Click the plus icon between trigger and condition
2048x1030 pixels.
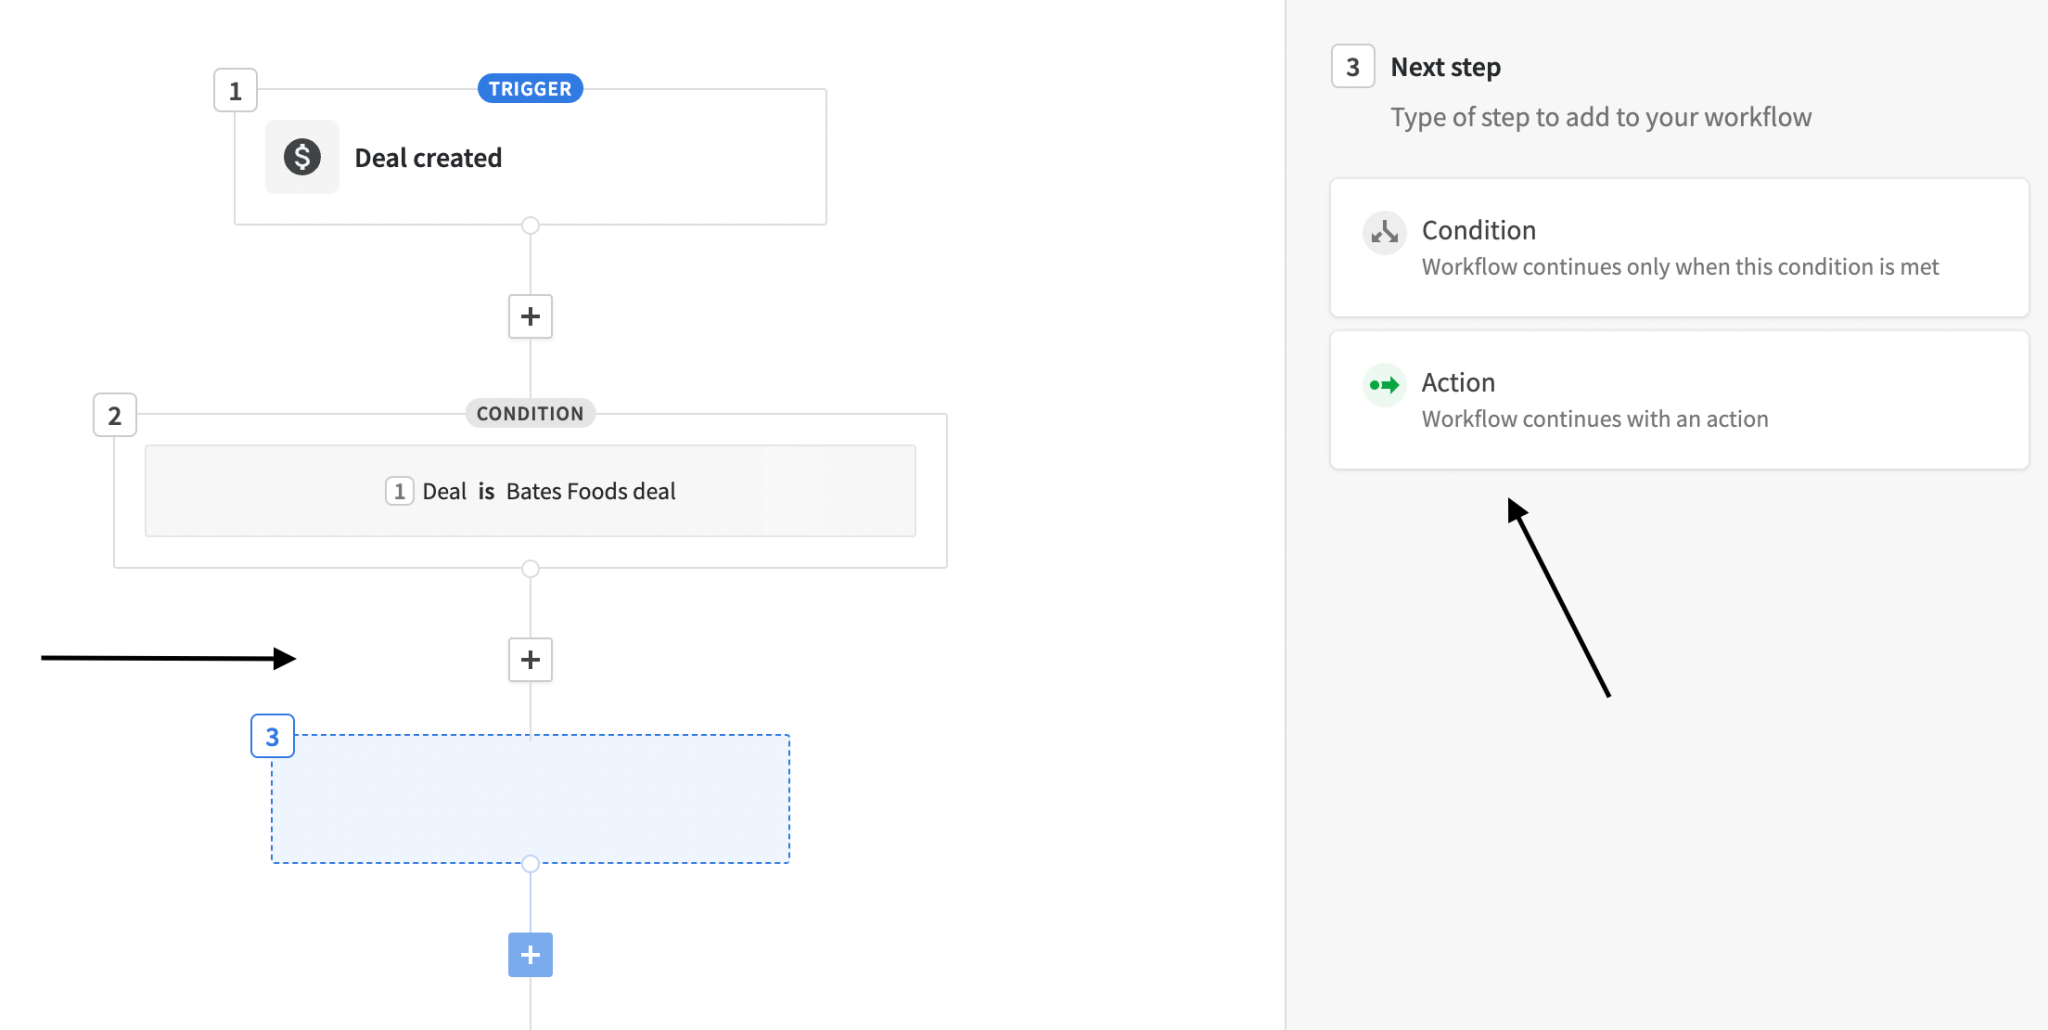tap(530, 316)
